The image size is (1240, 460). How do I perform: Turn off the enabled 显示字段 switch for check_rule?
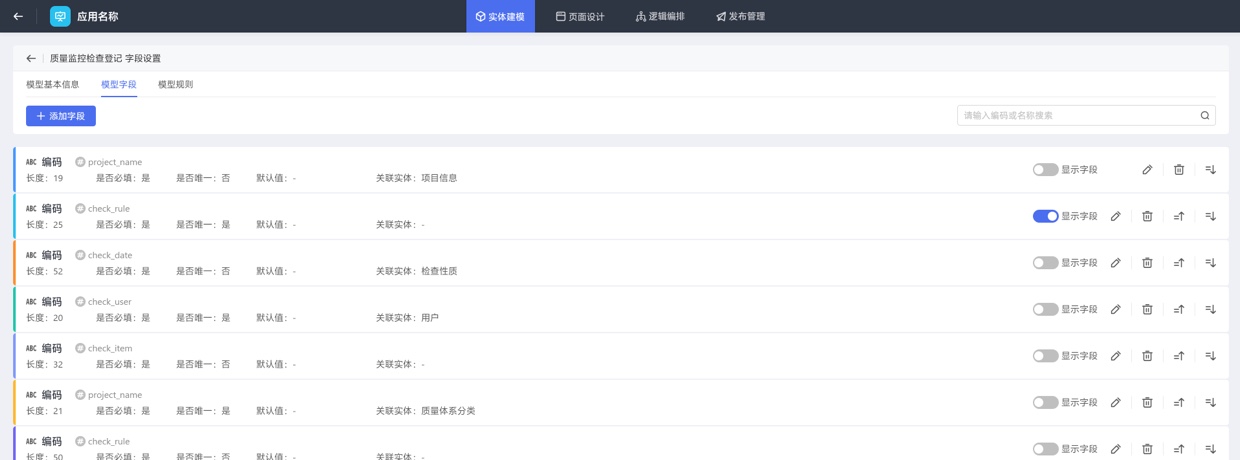(x=1045, y=216)
